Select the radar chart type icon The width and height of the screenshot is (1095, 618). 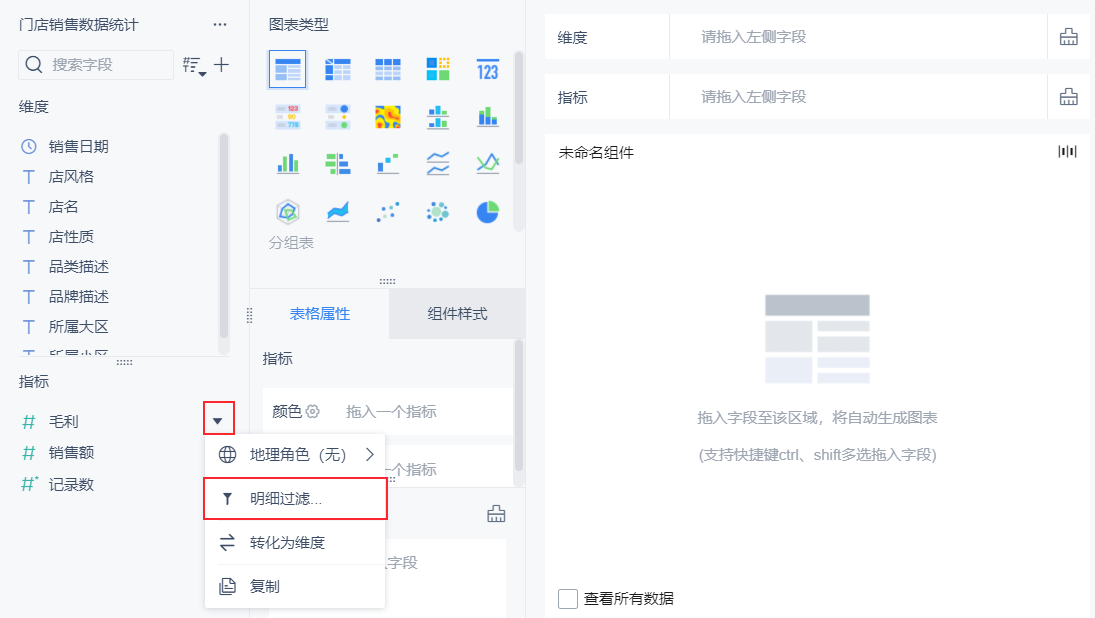(x=288, y=211)
